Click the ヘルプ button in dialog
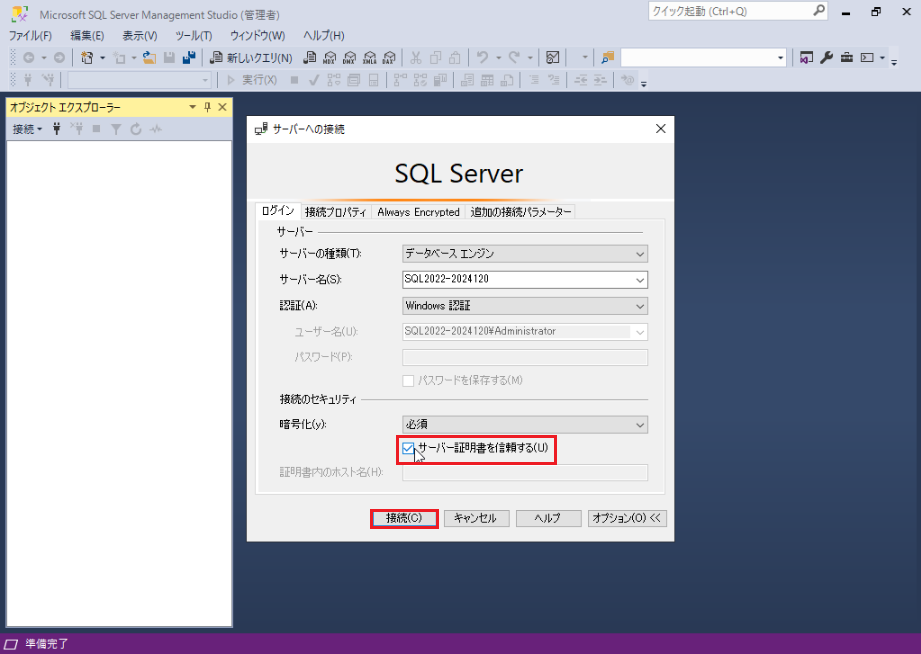 (549, 518)
